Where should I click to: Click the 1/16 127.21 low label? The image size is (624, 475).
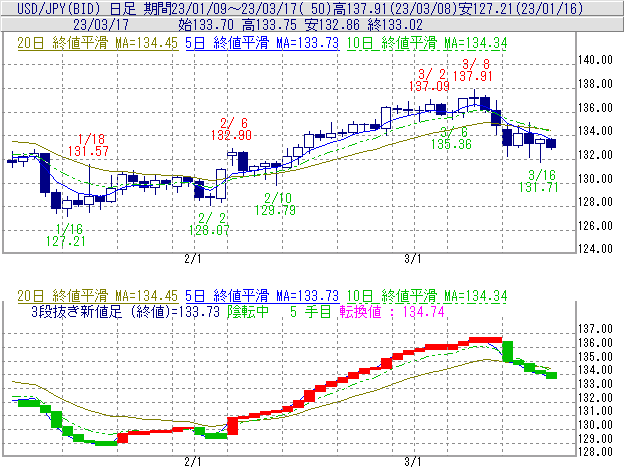pos(66,235)
